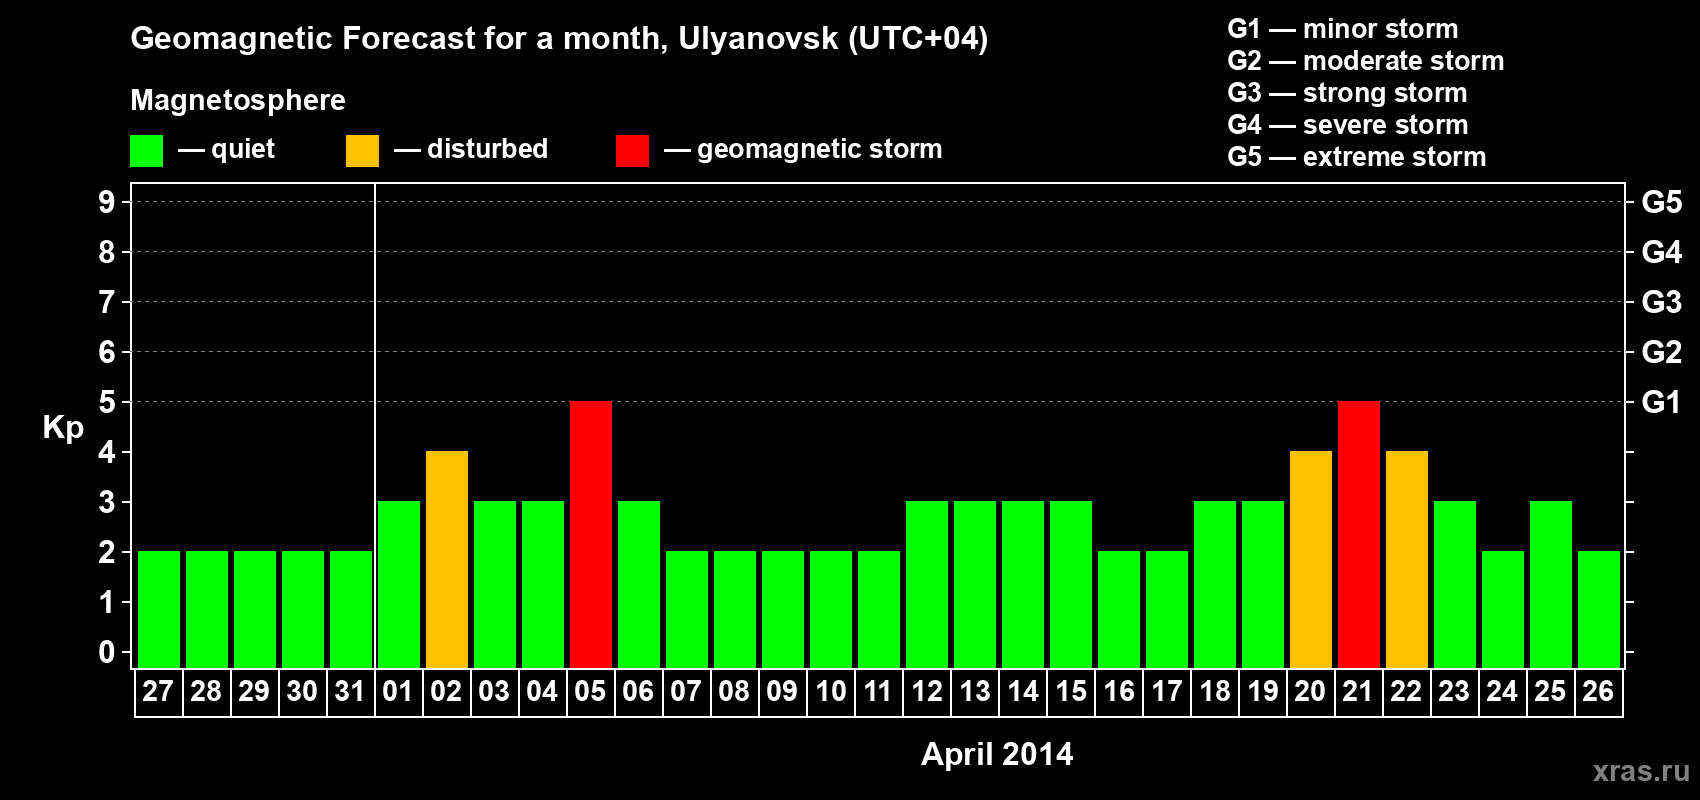Click the 'April 2014' month label
Screen dimensions: 1700x800
click(x=997, y=755)
